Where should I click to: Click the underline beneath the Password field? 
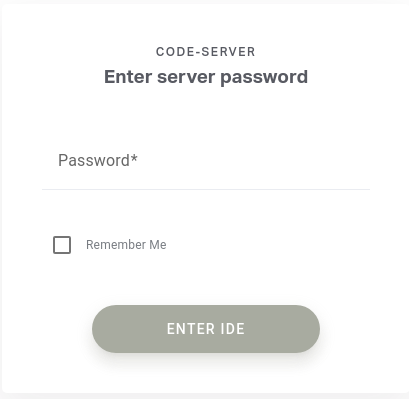coord(206,189)
